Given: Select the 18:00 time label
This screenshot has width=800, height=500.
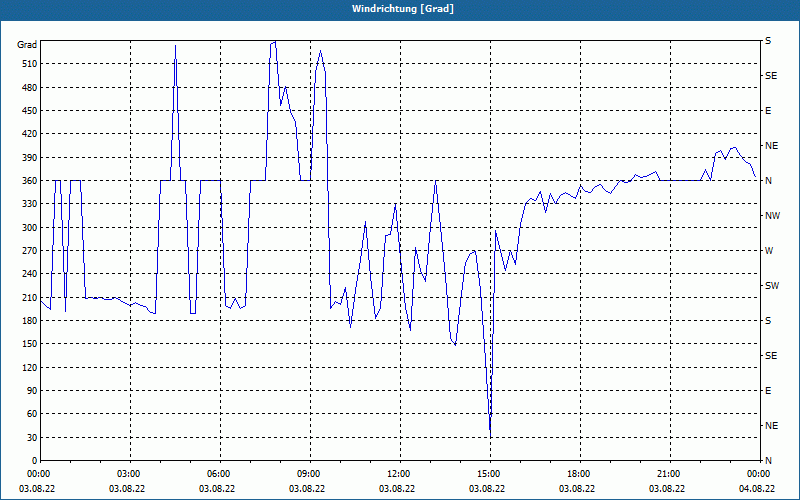Looking at the screenshot, I should pyautogui.click(x=577, y=474).
